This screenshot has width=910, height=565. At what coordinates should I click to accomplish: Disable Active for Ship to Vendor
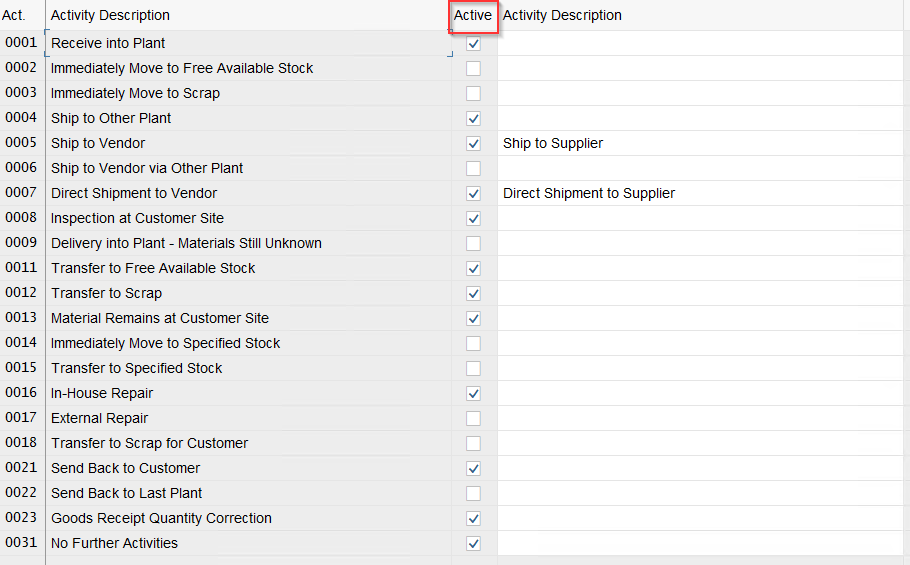pos(473,144)
